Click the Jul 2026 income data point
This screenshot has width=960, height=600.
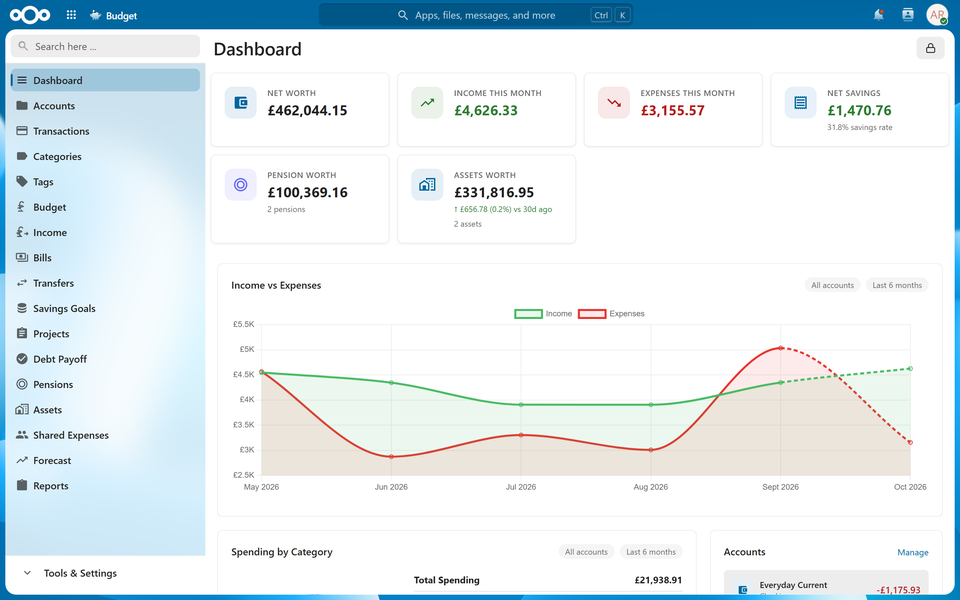(521, 405)
